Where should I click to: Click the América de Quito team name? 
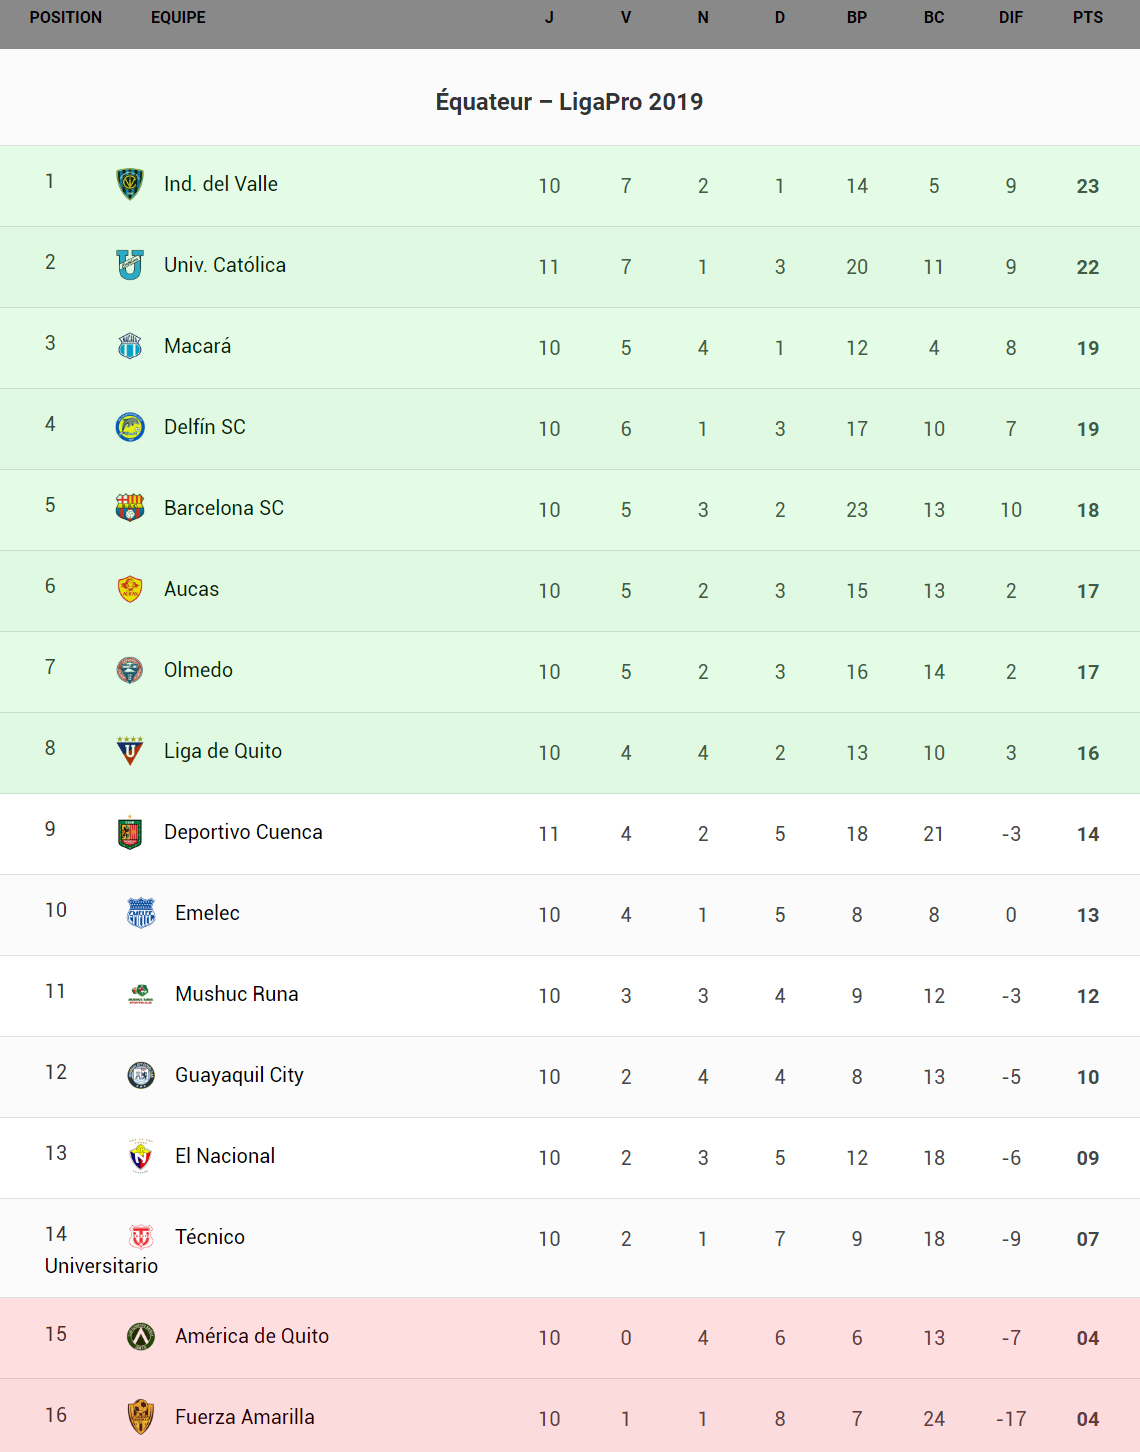click(252, 1336)
